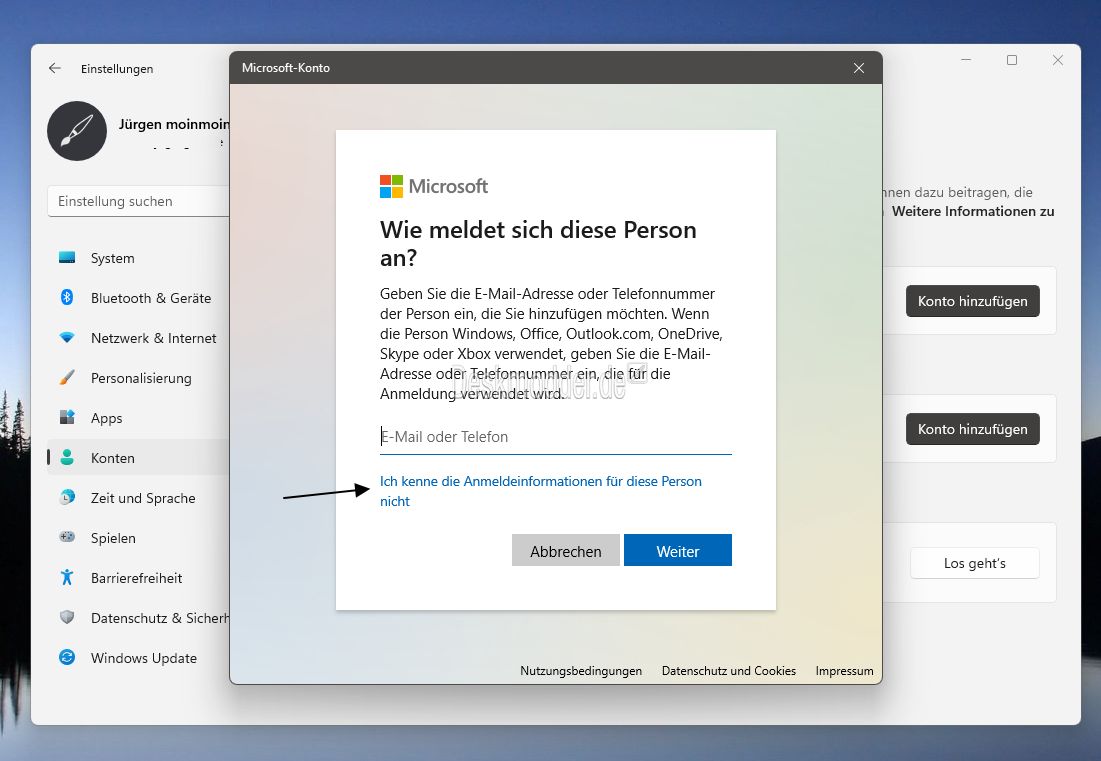
Task: Select the Personalisierung category
Action: click(138, 378)
